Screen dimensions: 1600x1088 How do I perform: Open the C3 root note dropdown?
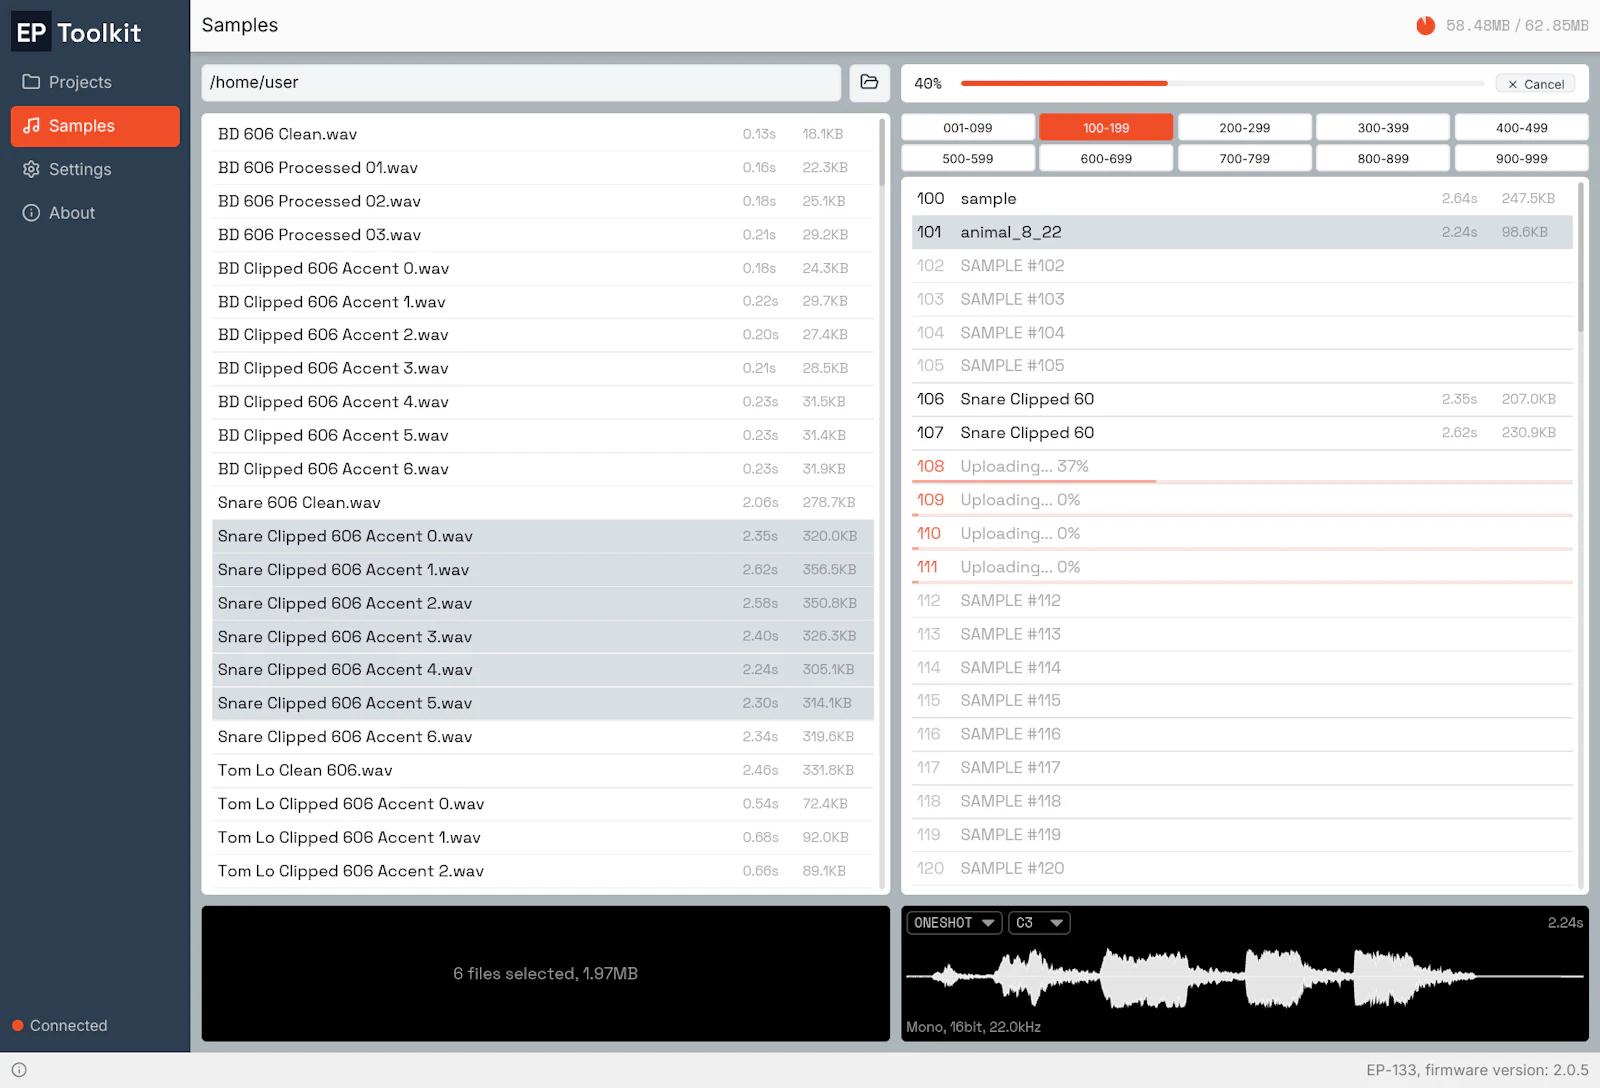[1039, 923]
